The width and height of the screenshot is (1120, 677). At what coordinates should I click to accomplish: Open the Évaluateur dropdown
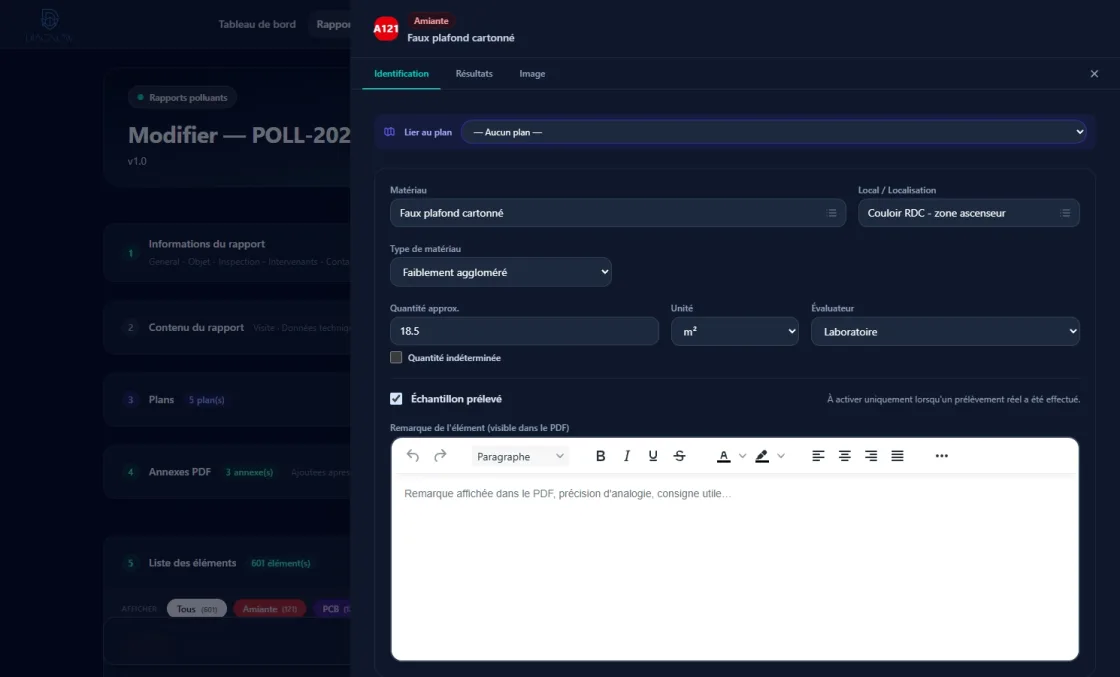click(x=945, y=331)
